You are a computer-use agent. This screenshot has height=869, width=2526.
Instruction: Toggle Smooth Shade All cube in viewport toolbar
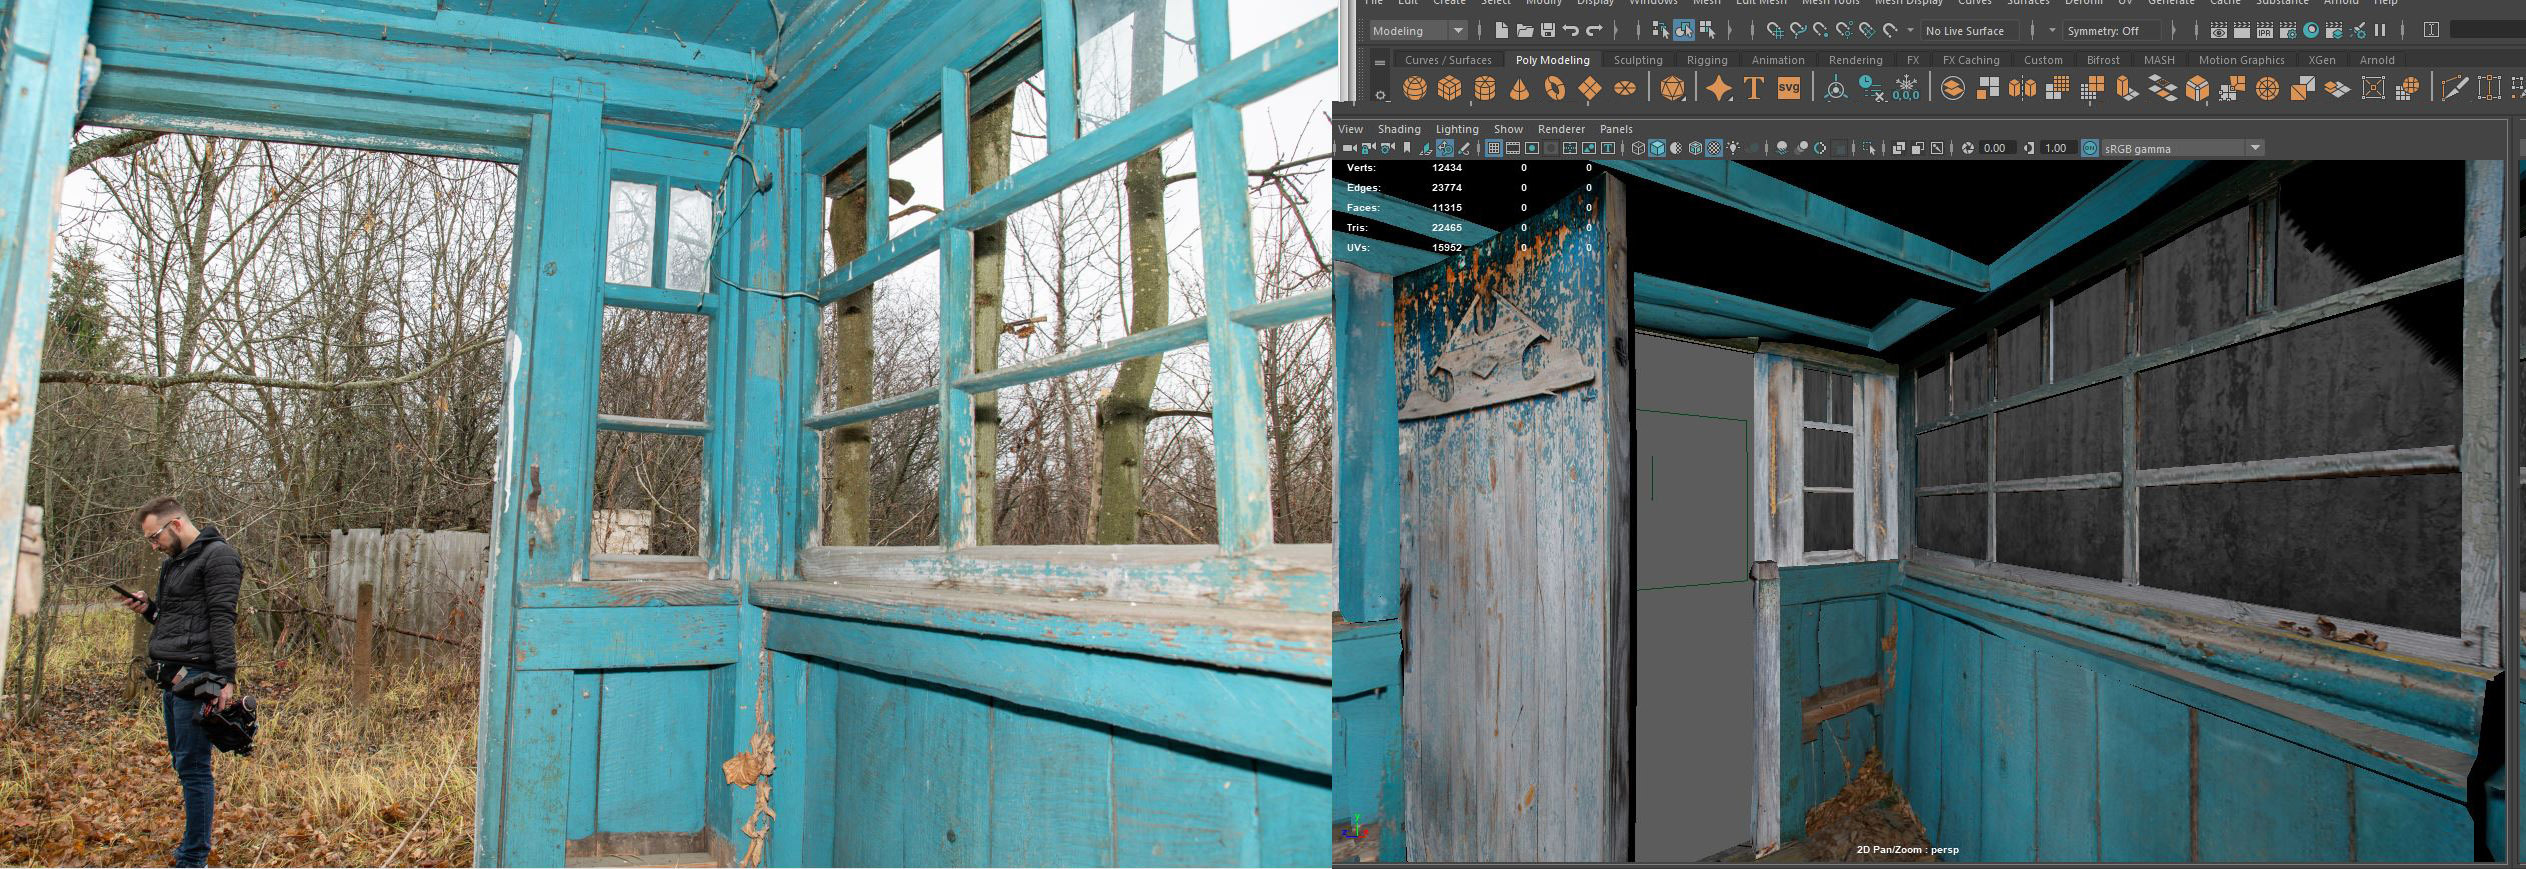click(x=1657, y=148)
